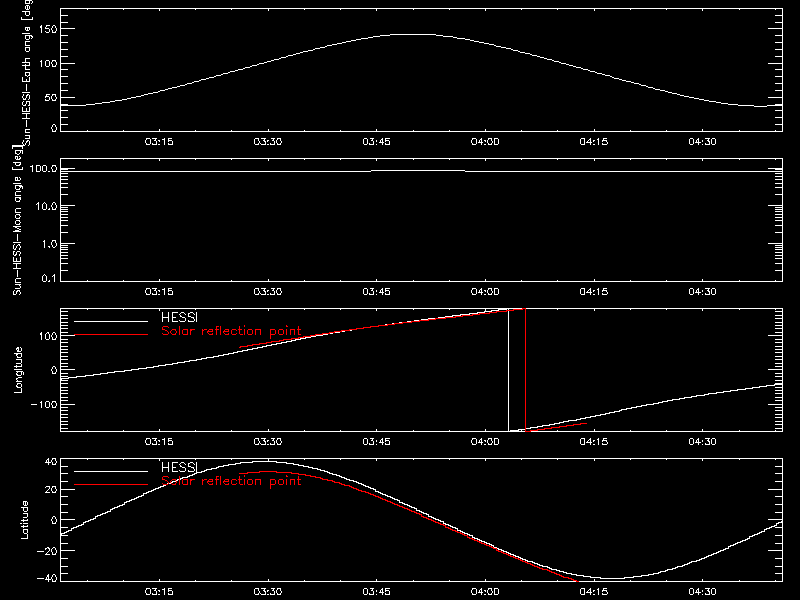The width and height of the screenshot is (800, 600).
Task: Click the -20 tick on Latitude axis
Action: tap(47, 551)
